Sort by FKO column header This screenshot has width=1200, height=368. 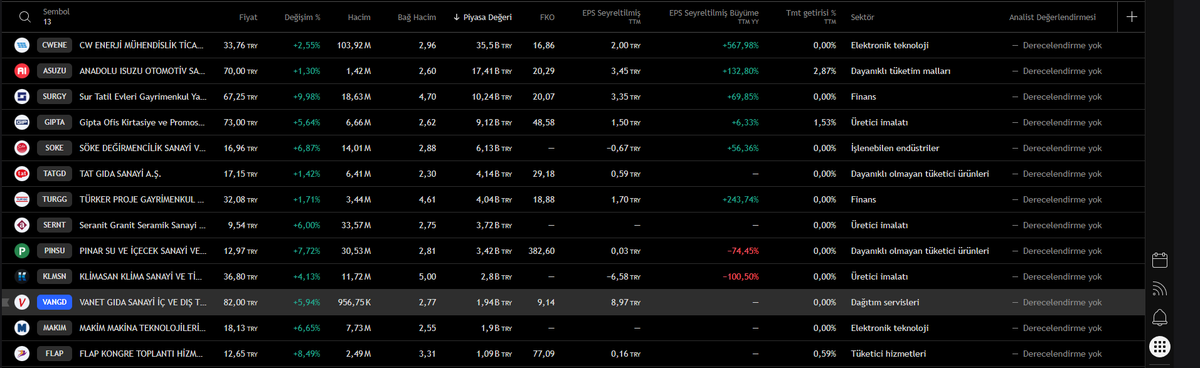tap(547, 17)
